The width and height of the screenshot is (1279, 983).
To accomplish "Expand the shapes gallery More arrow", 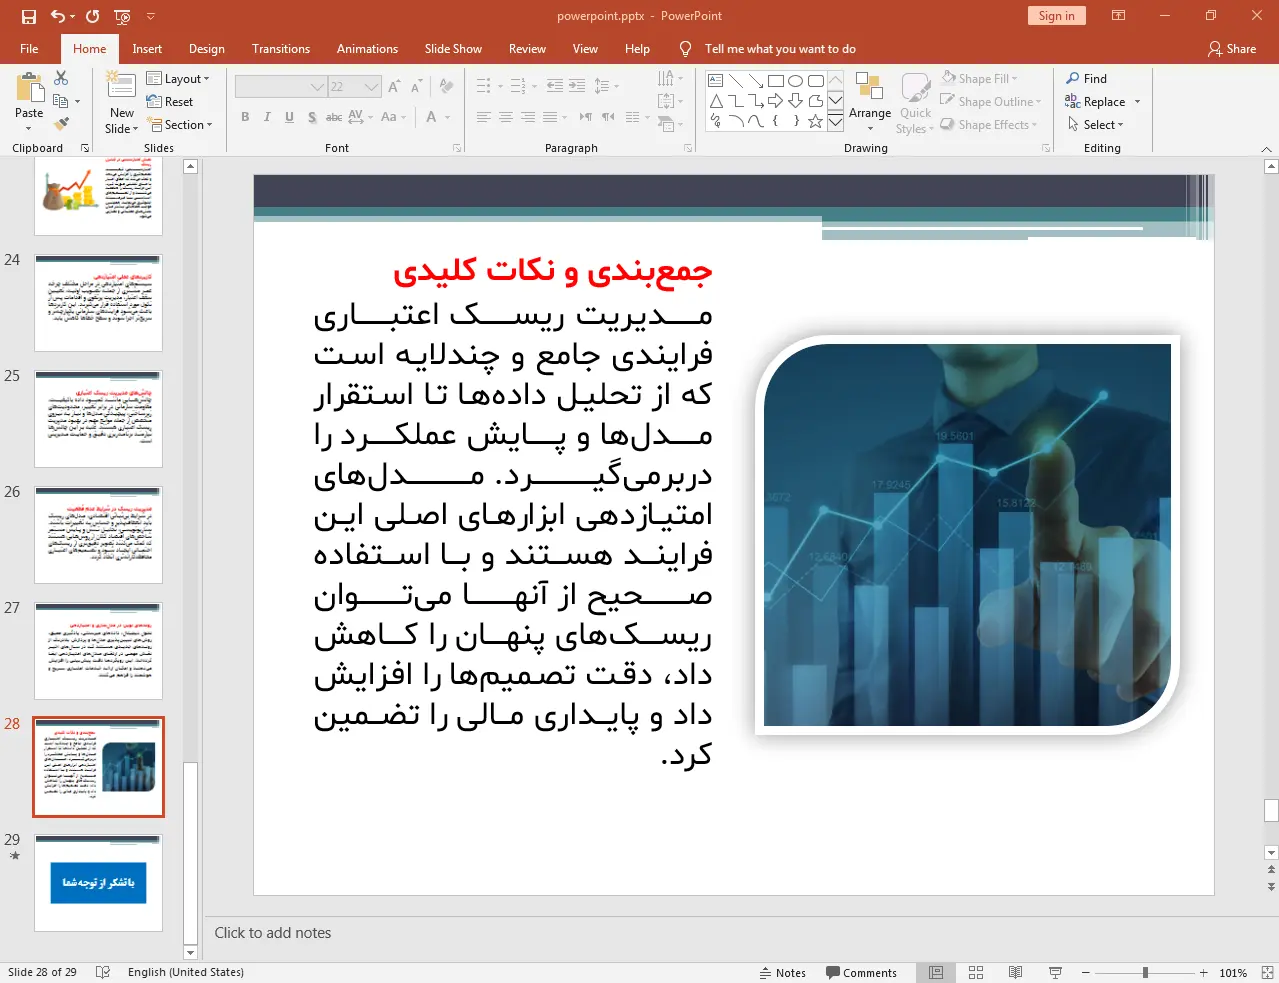I will [835, 122].
